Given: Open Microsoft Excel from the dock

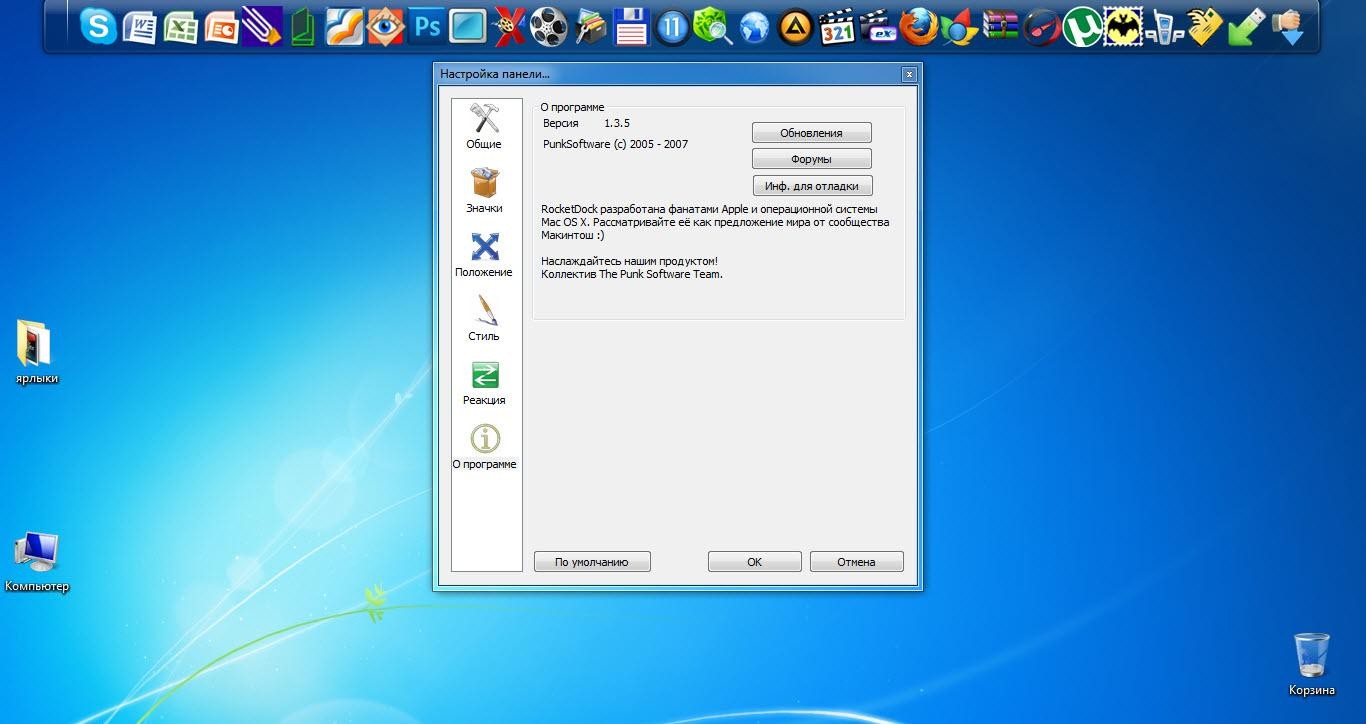Looking at the screenshot, I should click(x=180, y=27).
